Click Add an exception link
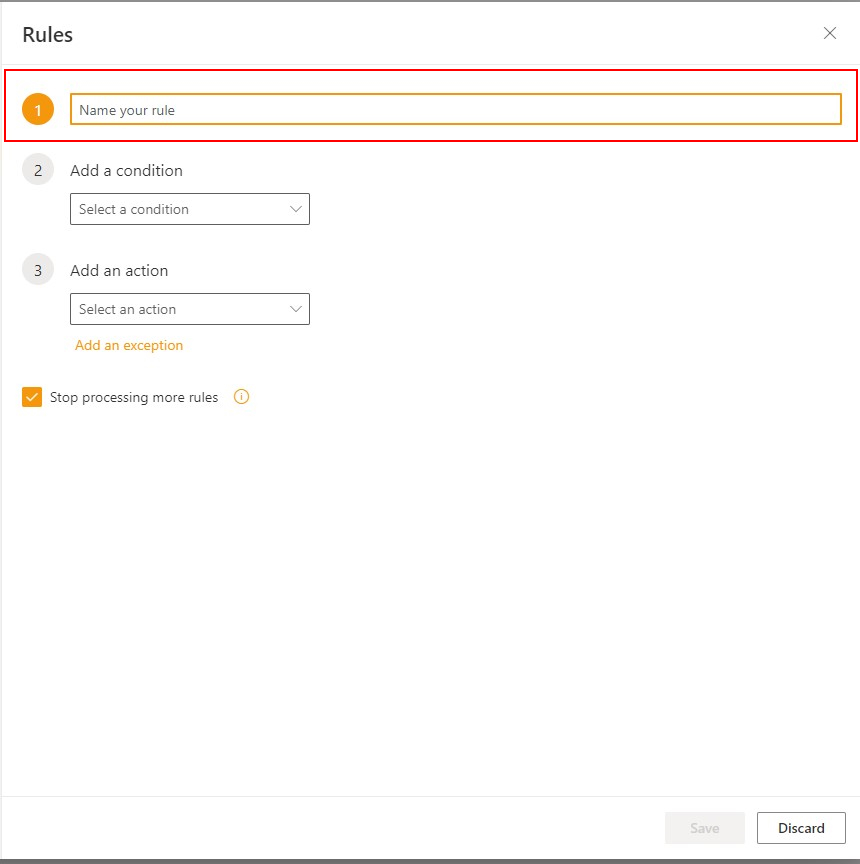This screenshot has height=864, width=860. pyautogui.click(x=129, y=345)
